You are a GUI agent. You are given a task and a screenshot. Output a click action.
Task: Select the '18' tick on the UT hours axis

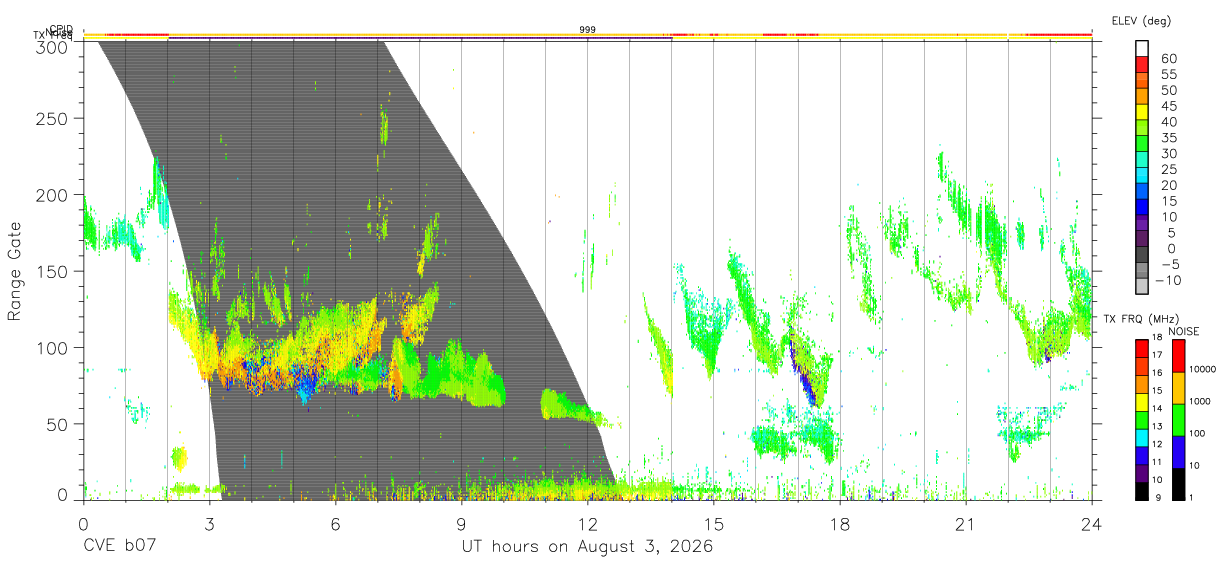(840, 523)
